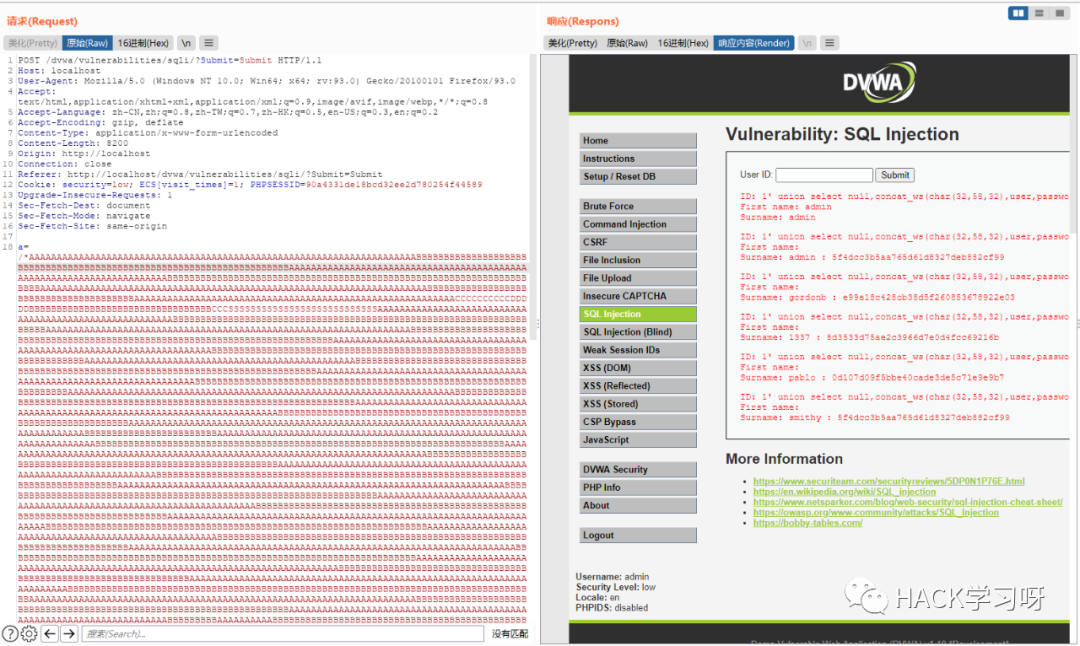Click the POST request first line
This screenshot has width=1080, height=646.
click(169, 61)
